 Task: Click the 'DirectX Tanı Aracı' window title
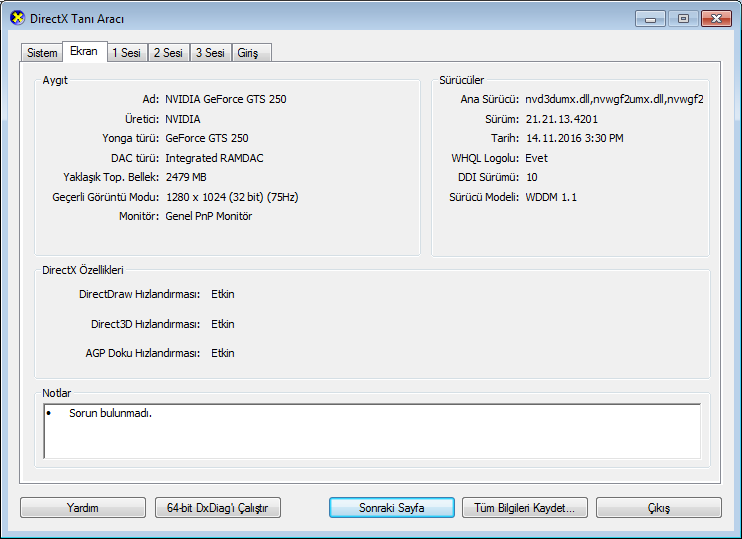[77, 18]
